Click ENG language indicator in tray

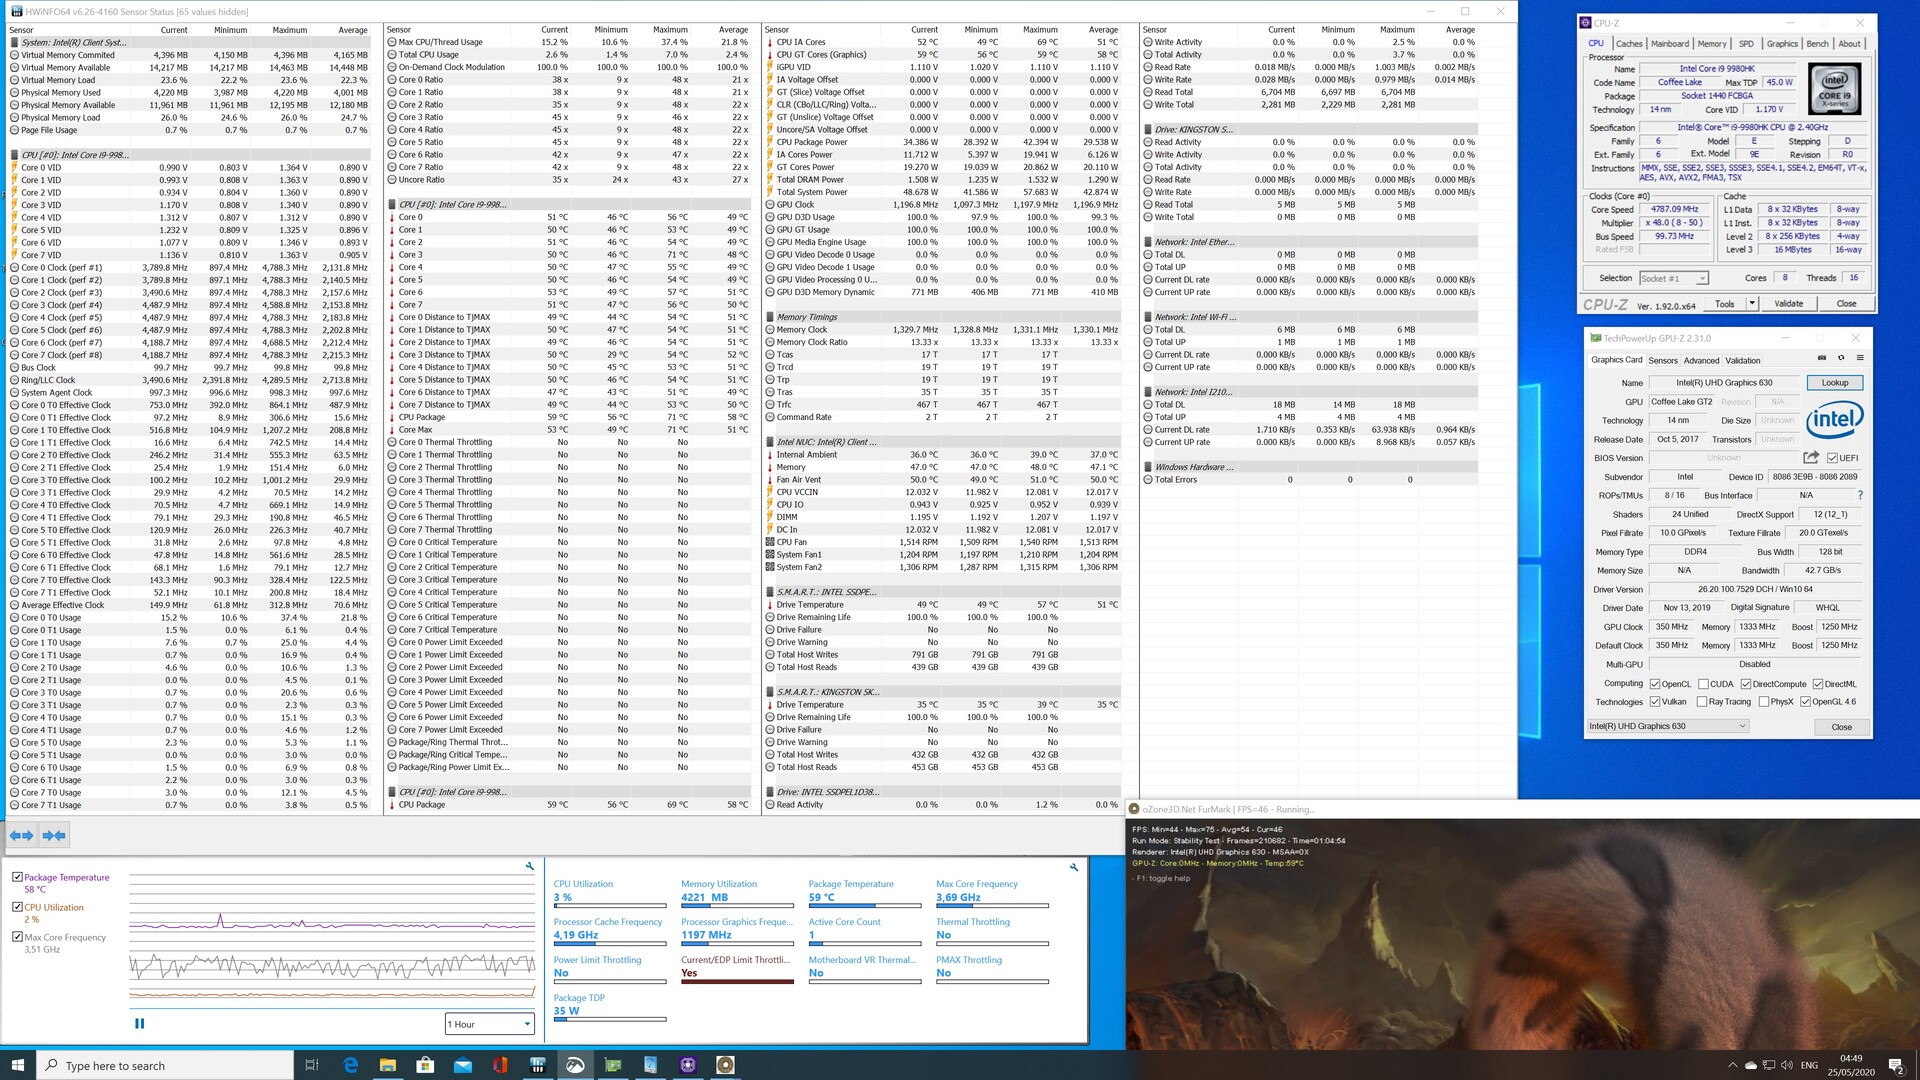click(1809, 1065)
